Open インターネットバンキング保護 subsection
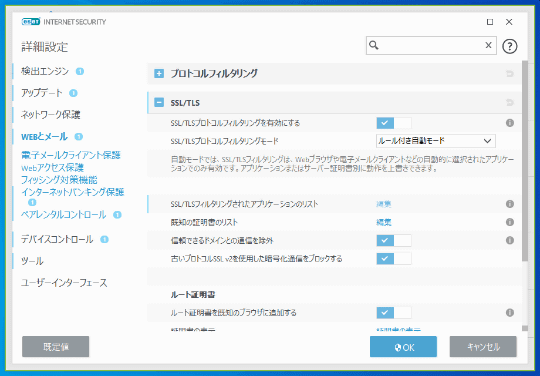This screenshot has width=540, height=376. pyautogui.click(x=72, y=192)
